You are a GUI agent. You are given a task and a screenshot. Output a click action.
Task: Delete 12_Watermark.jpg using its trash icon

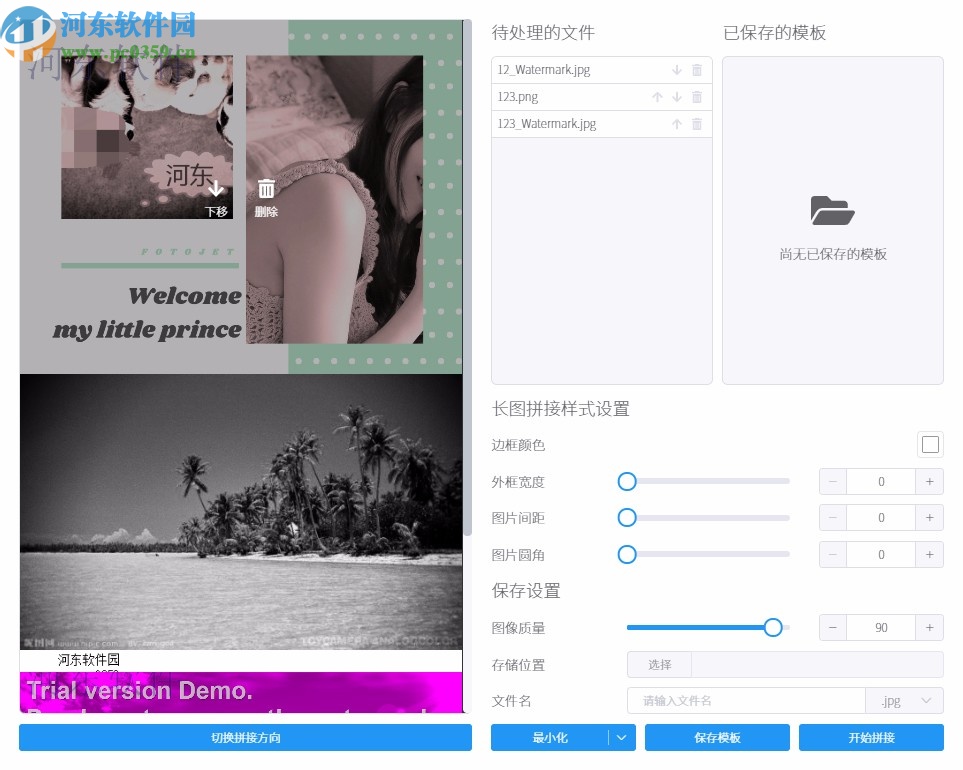(x=697, y=69)
